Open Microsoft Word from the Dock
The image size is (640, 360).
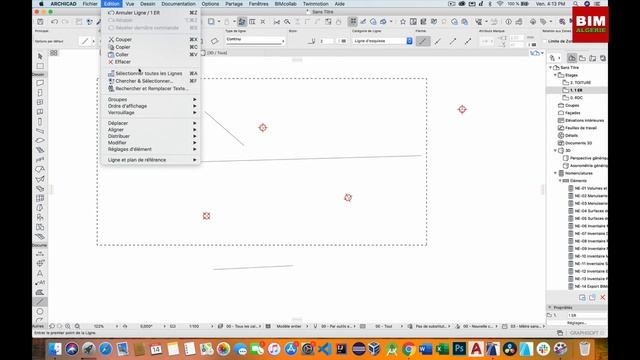pos(425,349)
